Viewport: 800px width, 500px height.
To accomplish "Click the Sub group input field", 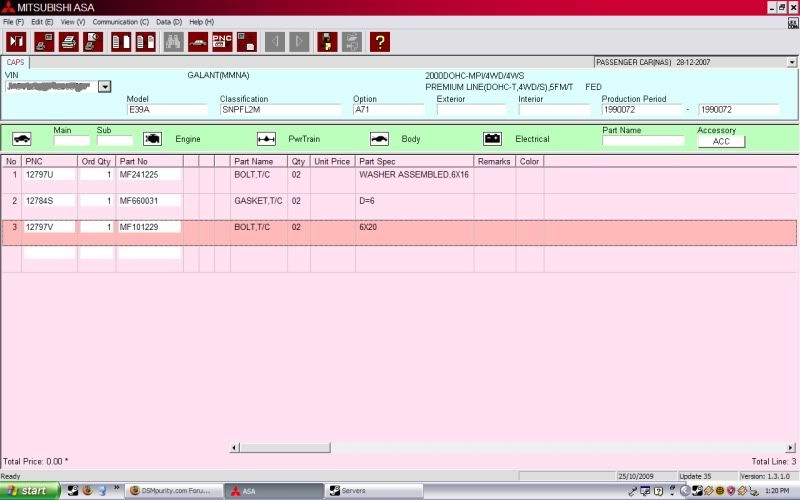I will pos(115,141).
